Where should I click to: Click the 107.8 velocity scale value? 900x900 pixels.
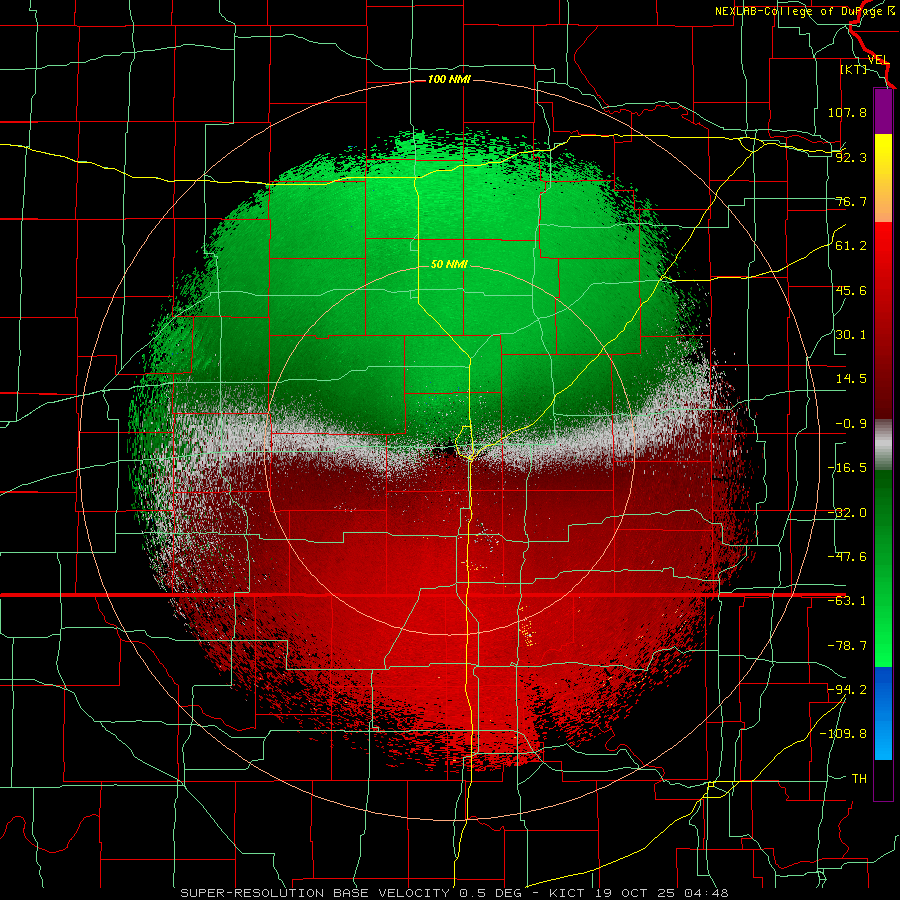point(847,112)
